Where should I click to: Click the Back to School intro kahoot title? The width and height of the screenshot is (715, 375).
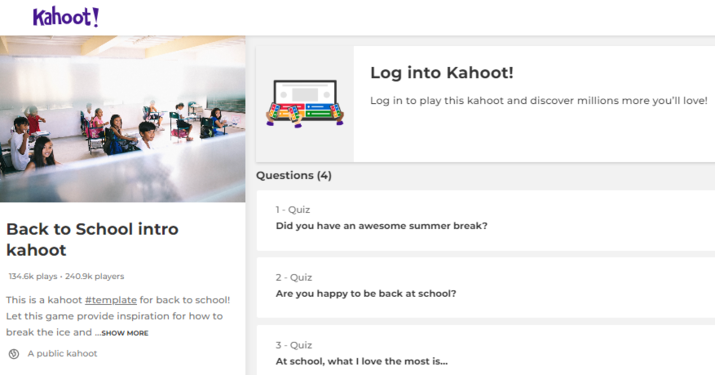click(92, 240)
